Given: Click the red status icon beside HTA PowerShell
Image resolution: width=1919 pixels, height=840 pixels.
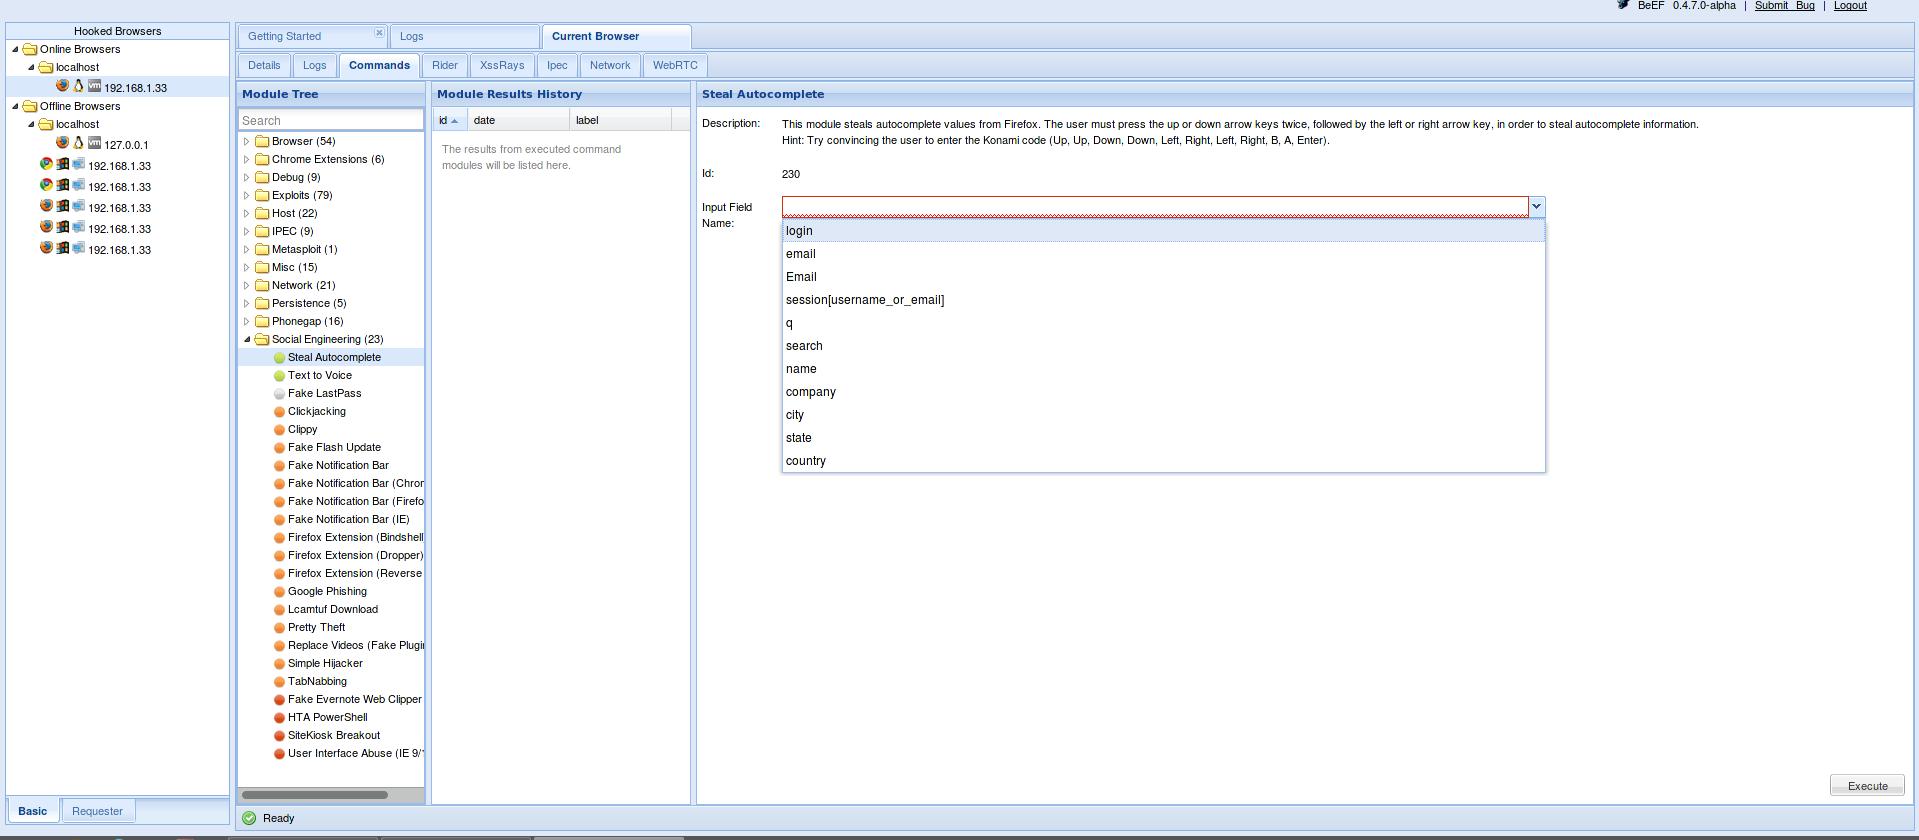Looking at the screenshot, I should point(279,718).
